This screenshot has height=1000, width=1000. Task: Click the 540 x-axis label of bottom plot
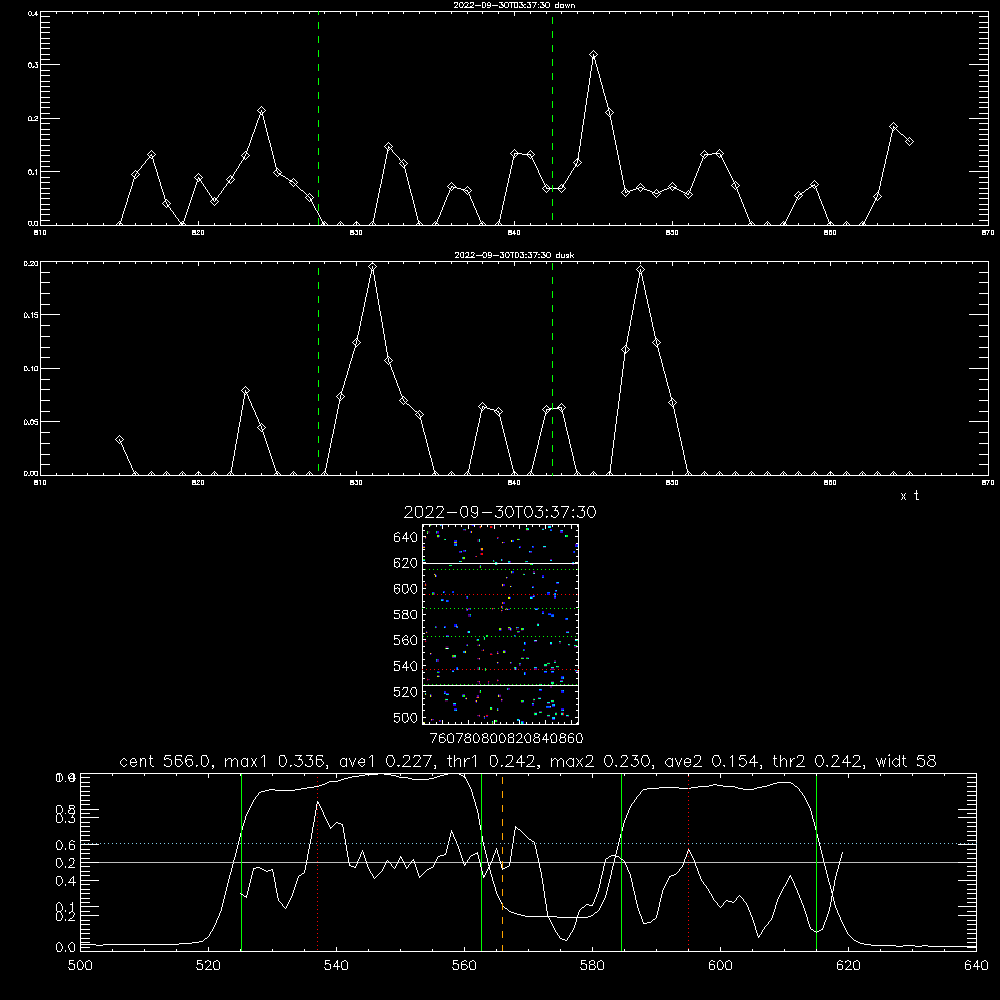click(336, 966)
